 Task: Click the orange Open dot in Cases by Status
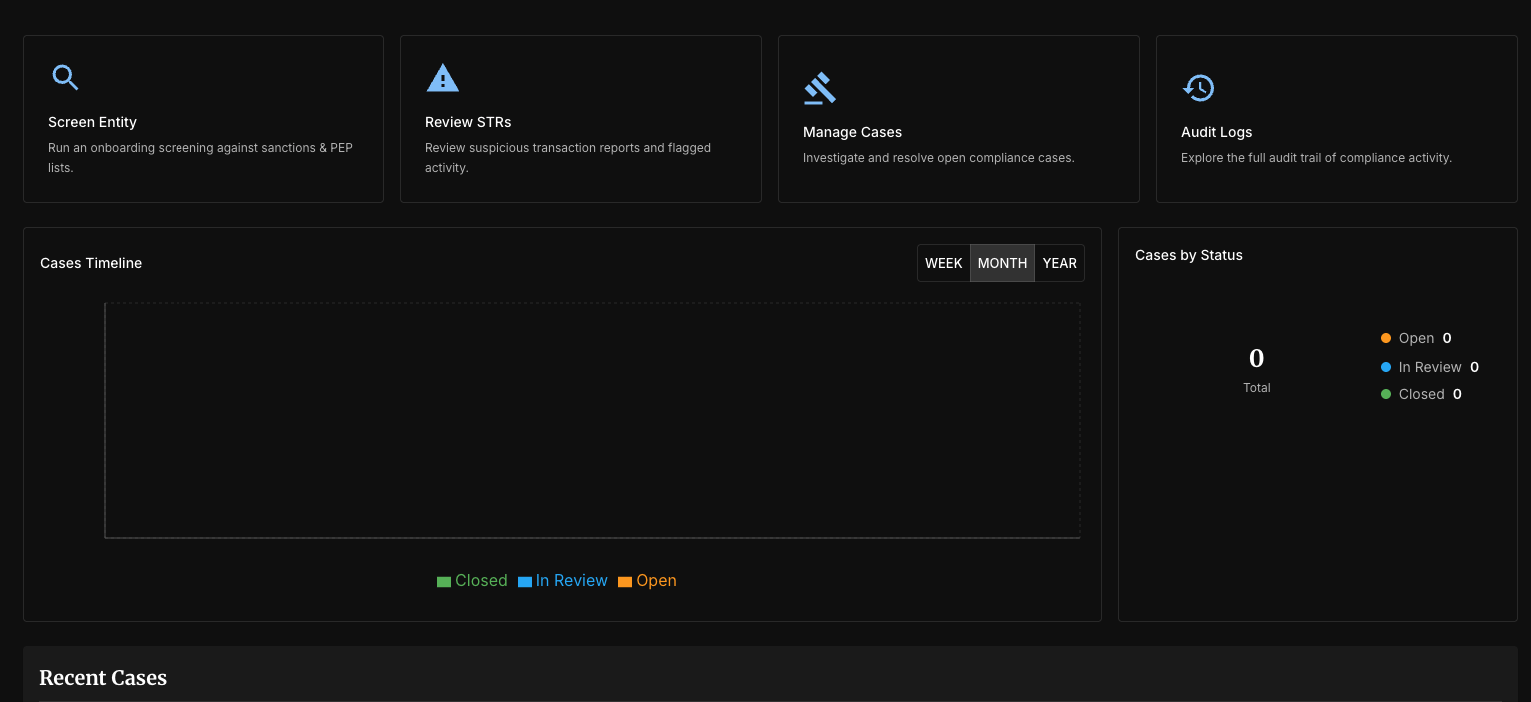pyautogui.click(x=1386, y=338)
